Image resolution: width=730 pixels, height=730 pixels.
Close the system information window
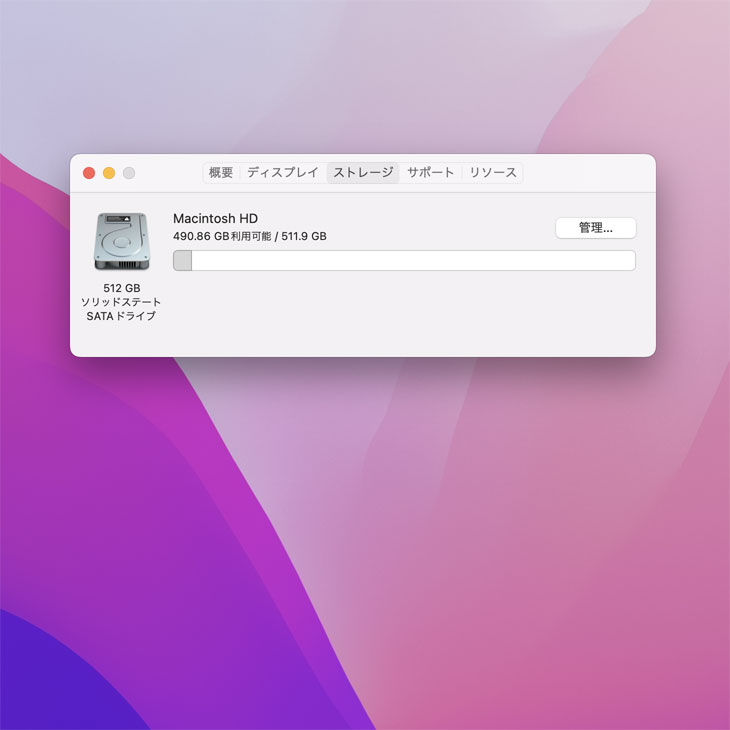(x=89, y=173)
